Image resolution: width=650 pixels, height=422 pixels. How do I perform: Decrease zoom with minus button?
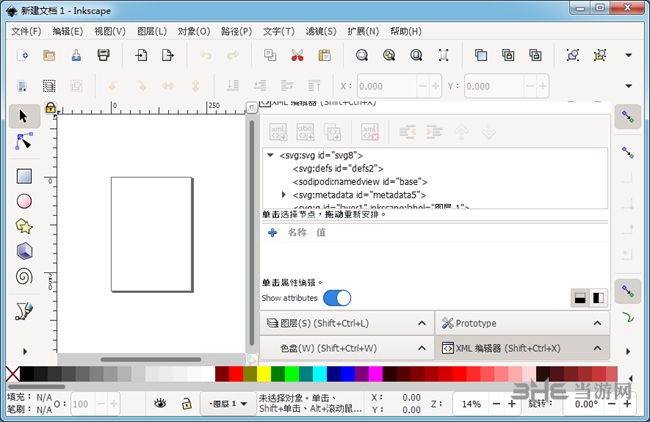tap(497, 404)
